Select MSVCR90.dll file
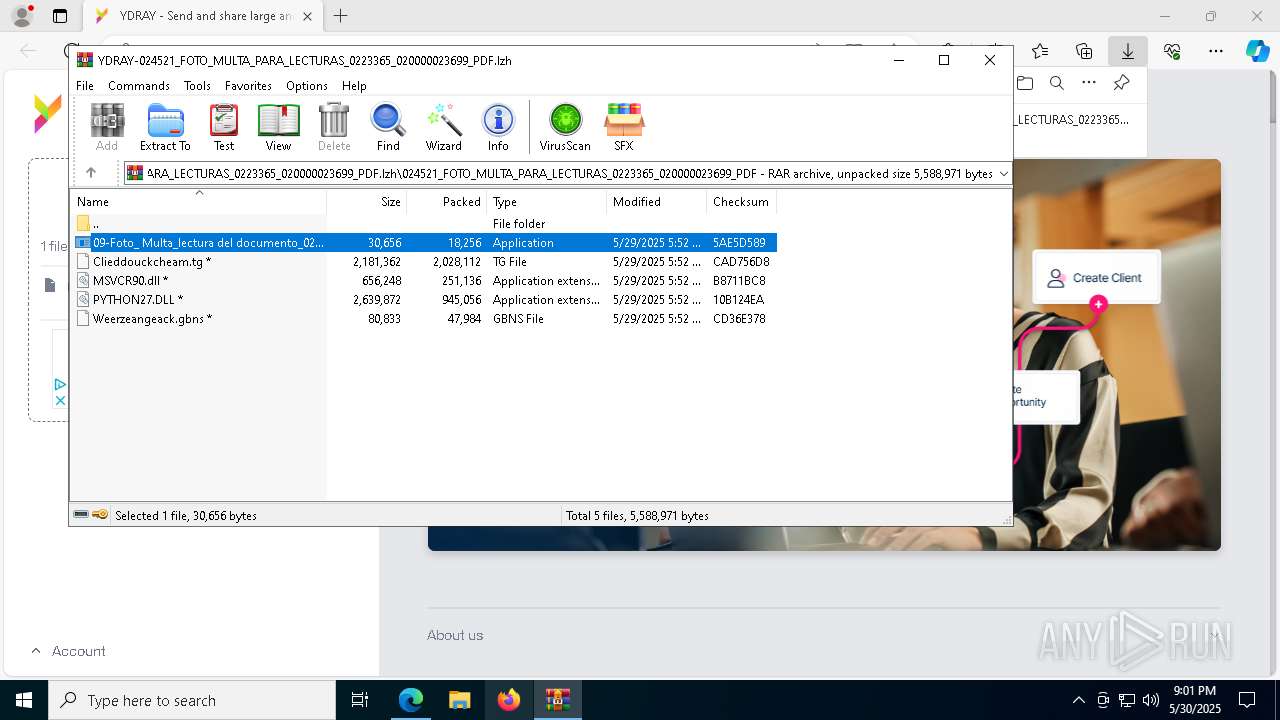The image size is (1280, 720). [x=423, y=281]
